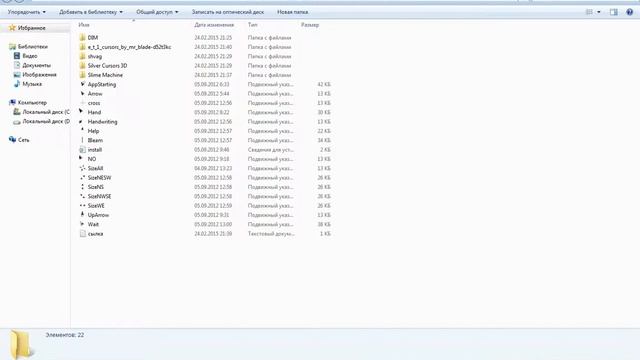Image resolution: width=640 pixels, height=360 pixels.
Task: Select the Arrow cursor file icon
Action: [82, 94]
